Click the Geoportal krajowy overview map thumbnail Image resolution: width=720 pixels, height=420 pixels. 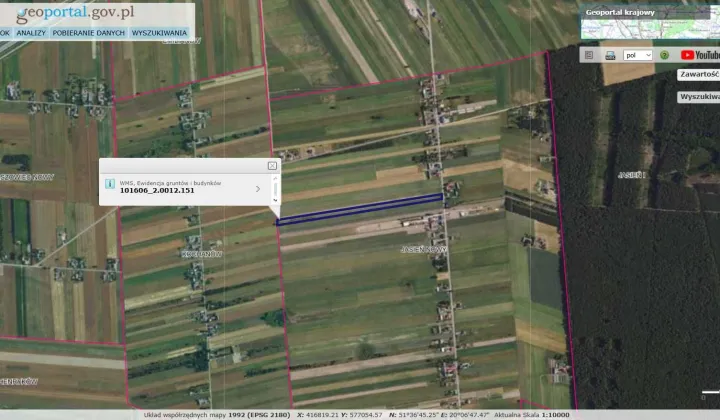pyautogui.click(x=650, y=22)
